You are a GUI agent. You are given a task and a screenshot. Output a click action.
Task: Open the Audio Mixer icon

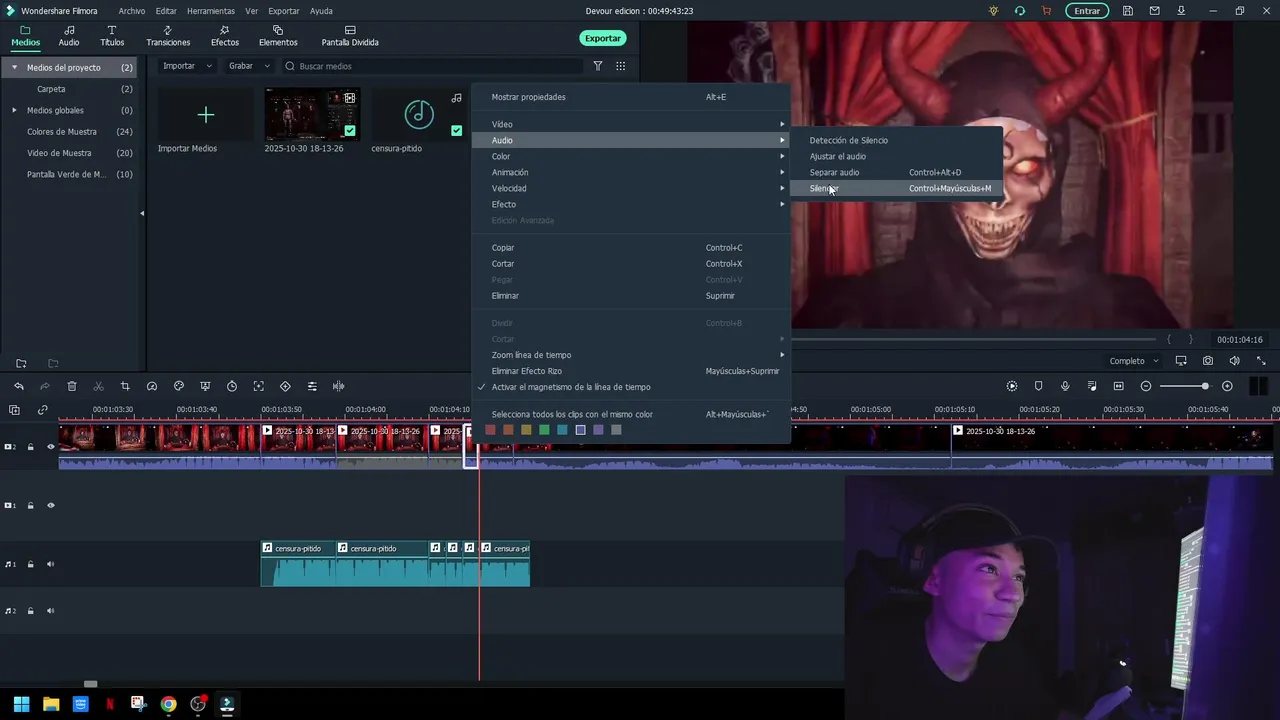coord(1092,386)
